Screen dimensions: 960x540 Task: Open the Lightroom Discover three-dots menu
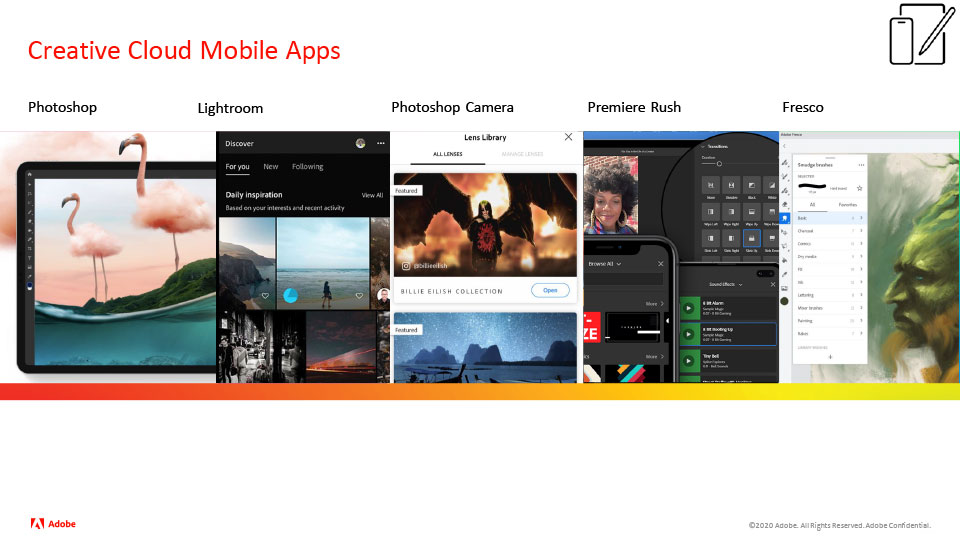point(380,144)
